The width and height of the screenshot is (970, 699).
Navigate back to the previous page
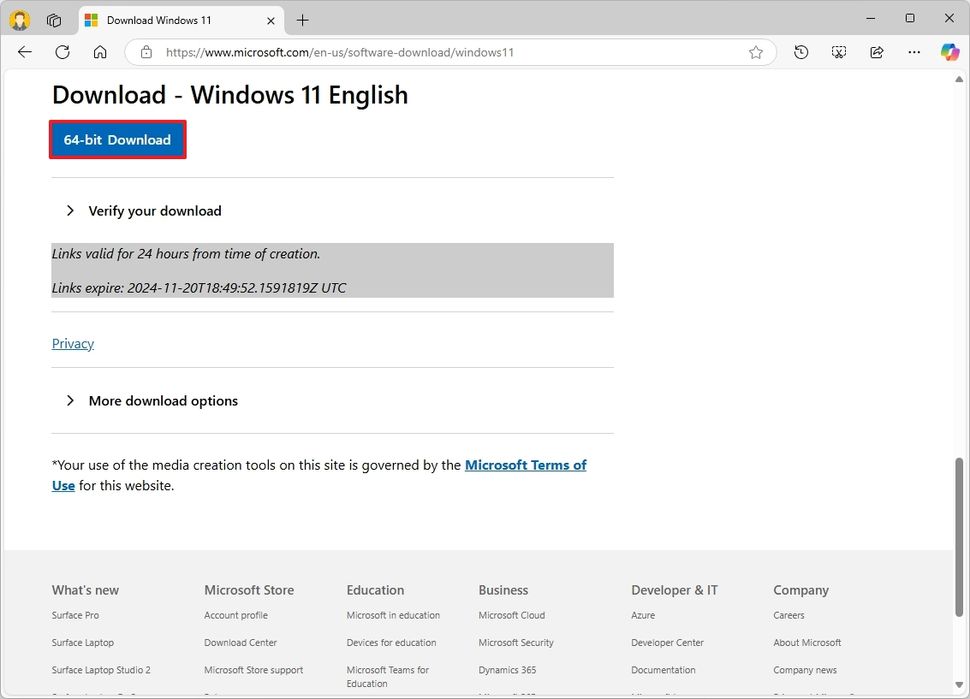coord(24,52)
